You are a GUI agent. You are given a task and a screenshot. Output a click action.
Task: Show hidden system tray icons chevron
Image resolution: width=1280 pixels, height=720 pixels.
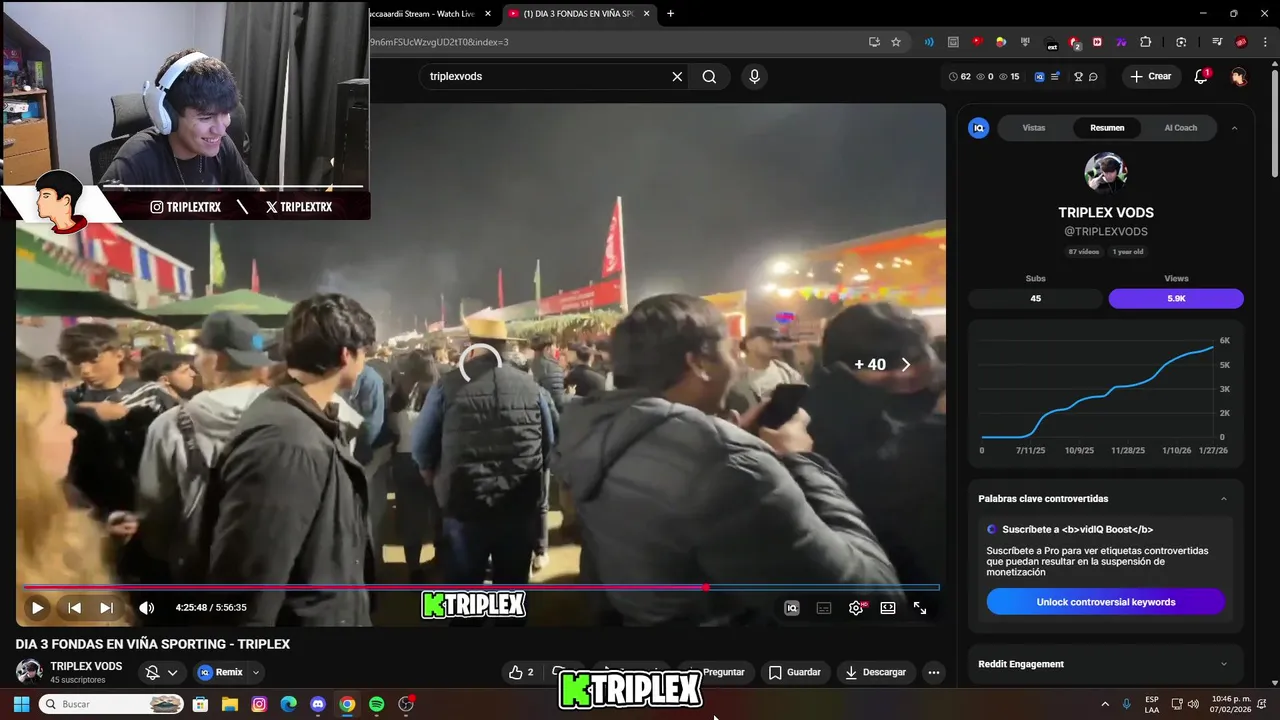(1105, 704)
